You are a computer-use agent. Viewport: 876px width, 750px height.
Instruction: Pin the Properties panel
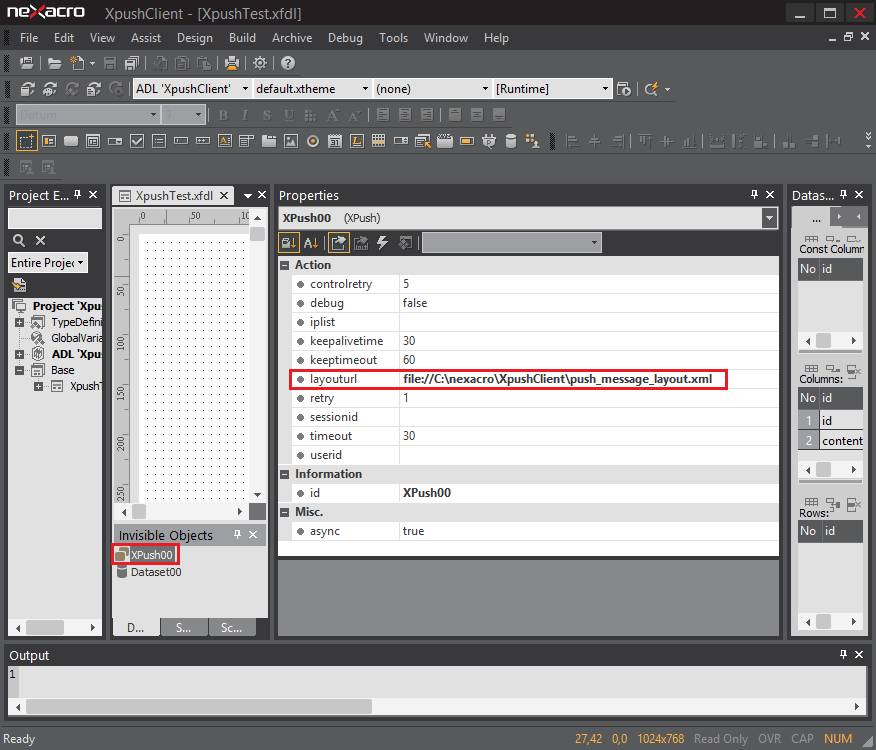(754, 194)
